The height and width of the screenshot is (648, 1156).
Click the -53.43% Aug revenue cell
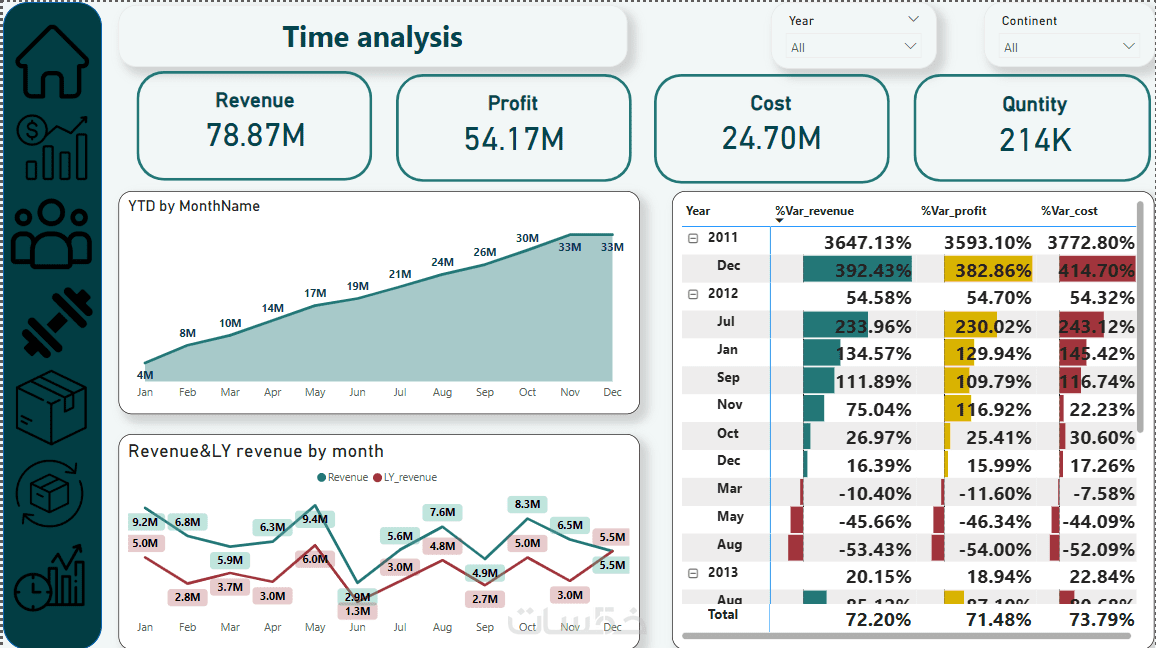pyautogui.click(x=874, y=549)
